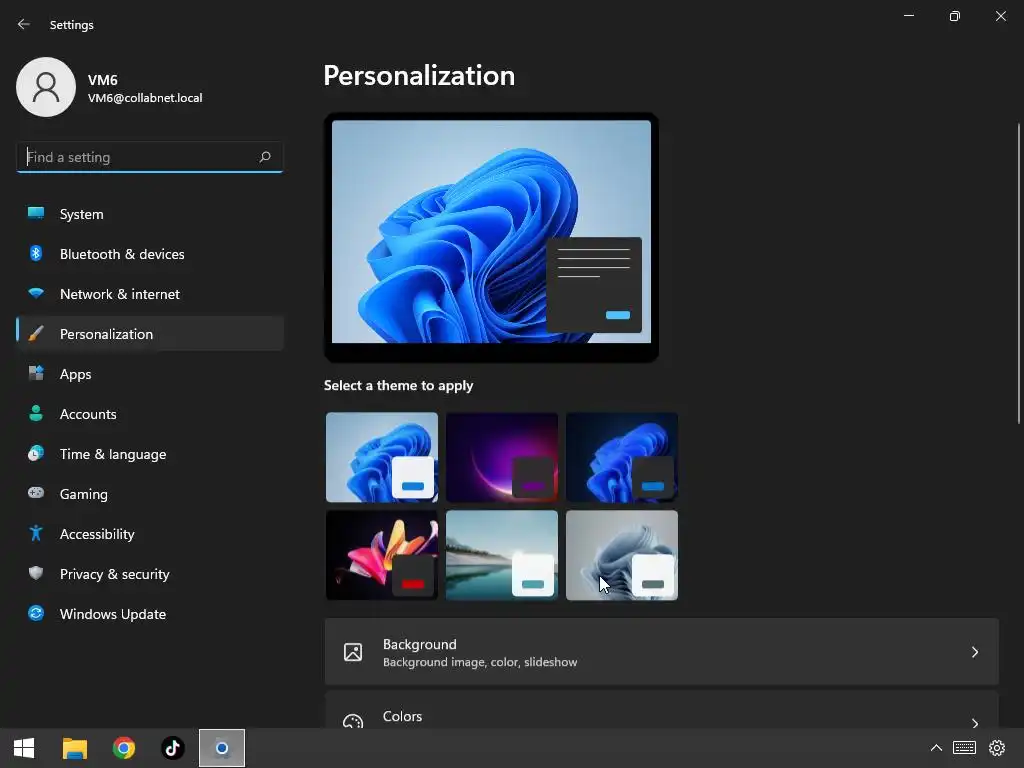Screen dimensions: 1024x768
Task: Launch Google Chrome from the taskbar
Action: [x=123, y=748]
